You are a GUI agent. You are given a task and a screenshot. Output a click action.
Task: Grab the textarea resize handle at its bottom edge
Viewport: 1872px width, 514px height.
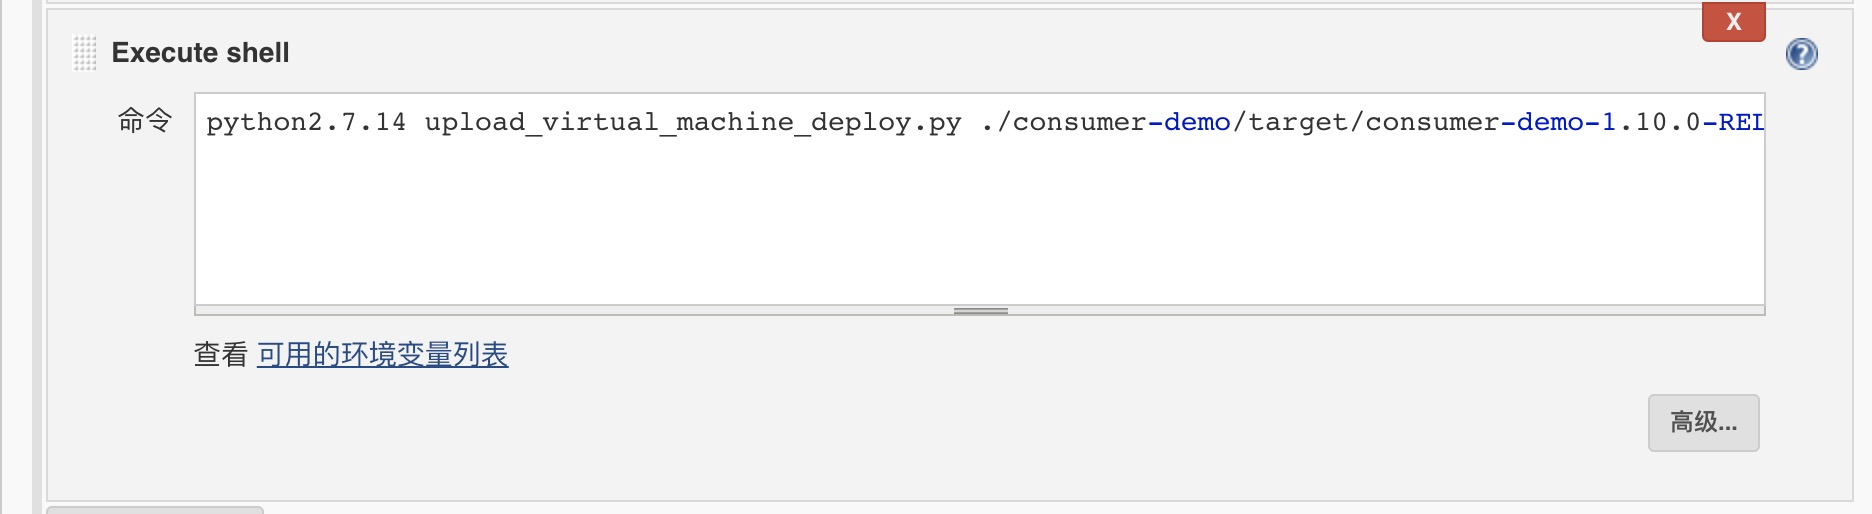pos(980,311)
